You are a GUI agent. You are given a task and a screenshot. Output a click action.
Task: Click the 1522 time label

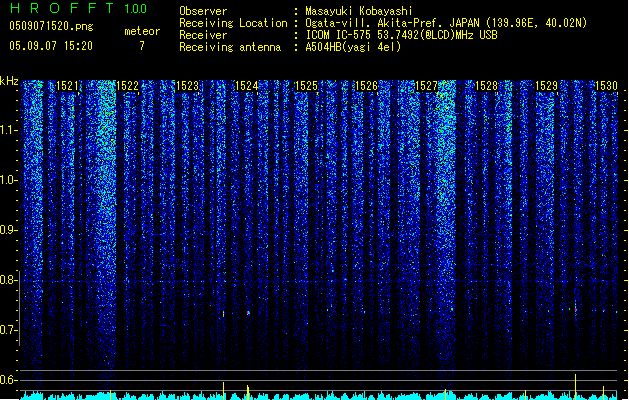127,85
